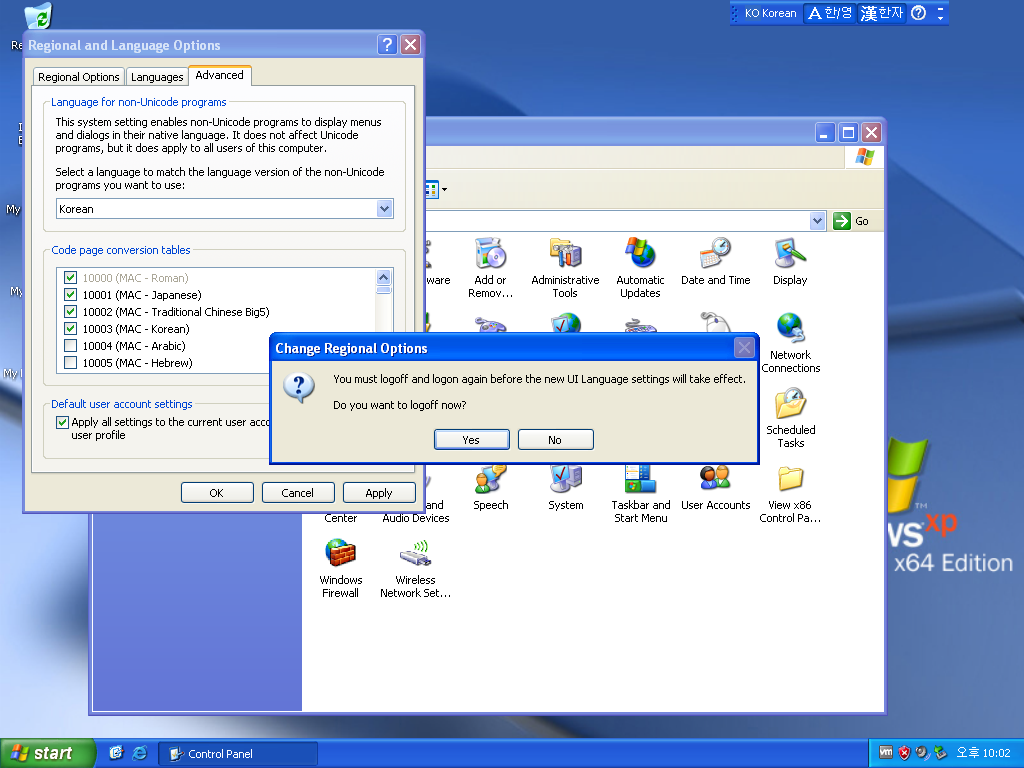Click the VMware tools tray icon
The image size is (1024, 768).
click(x=886, y=752)
